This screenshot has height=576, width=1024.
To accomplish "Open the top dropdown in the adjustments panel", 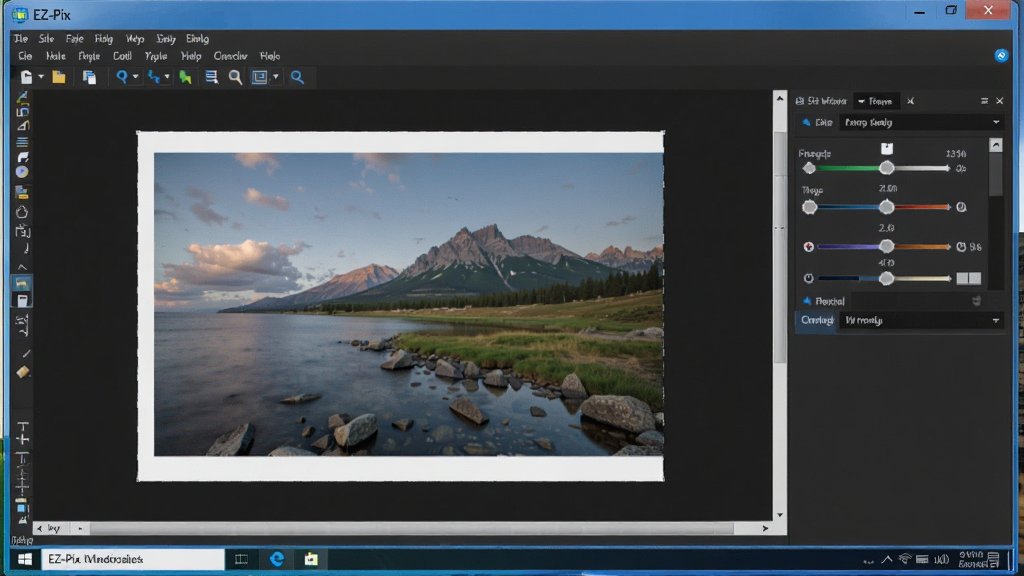I will (x=921, y=122).
